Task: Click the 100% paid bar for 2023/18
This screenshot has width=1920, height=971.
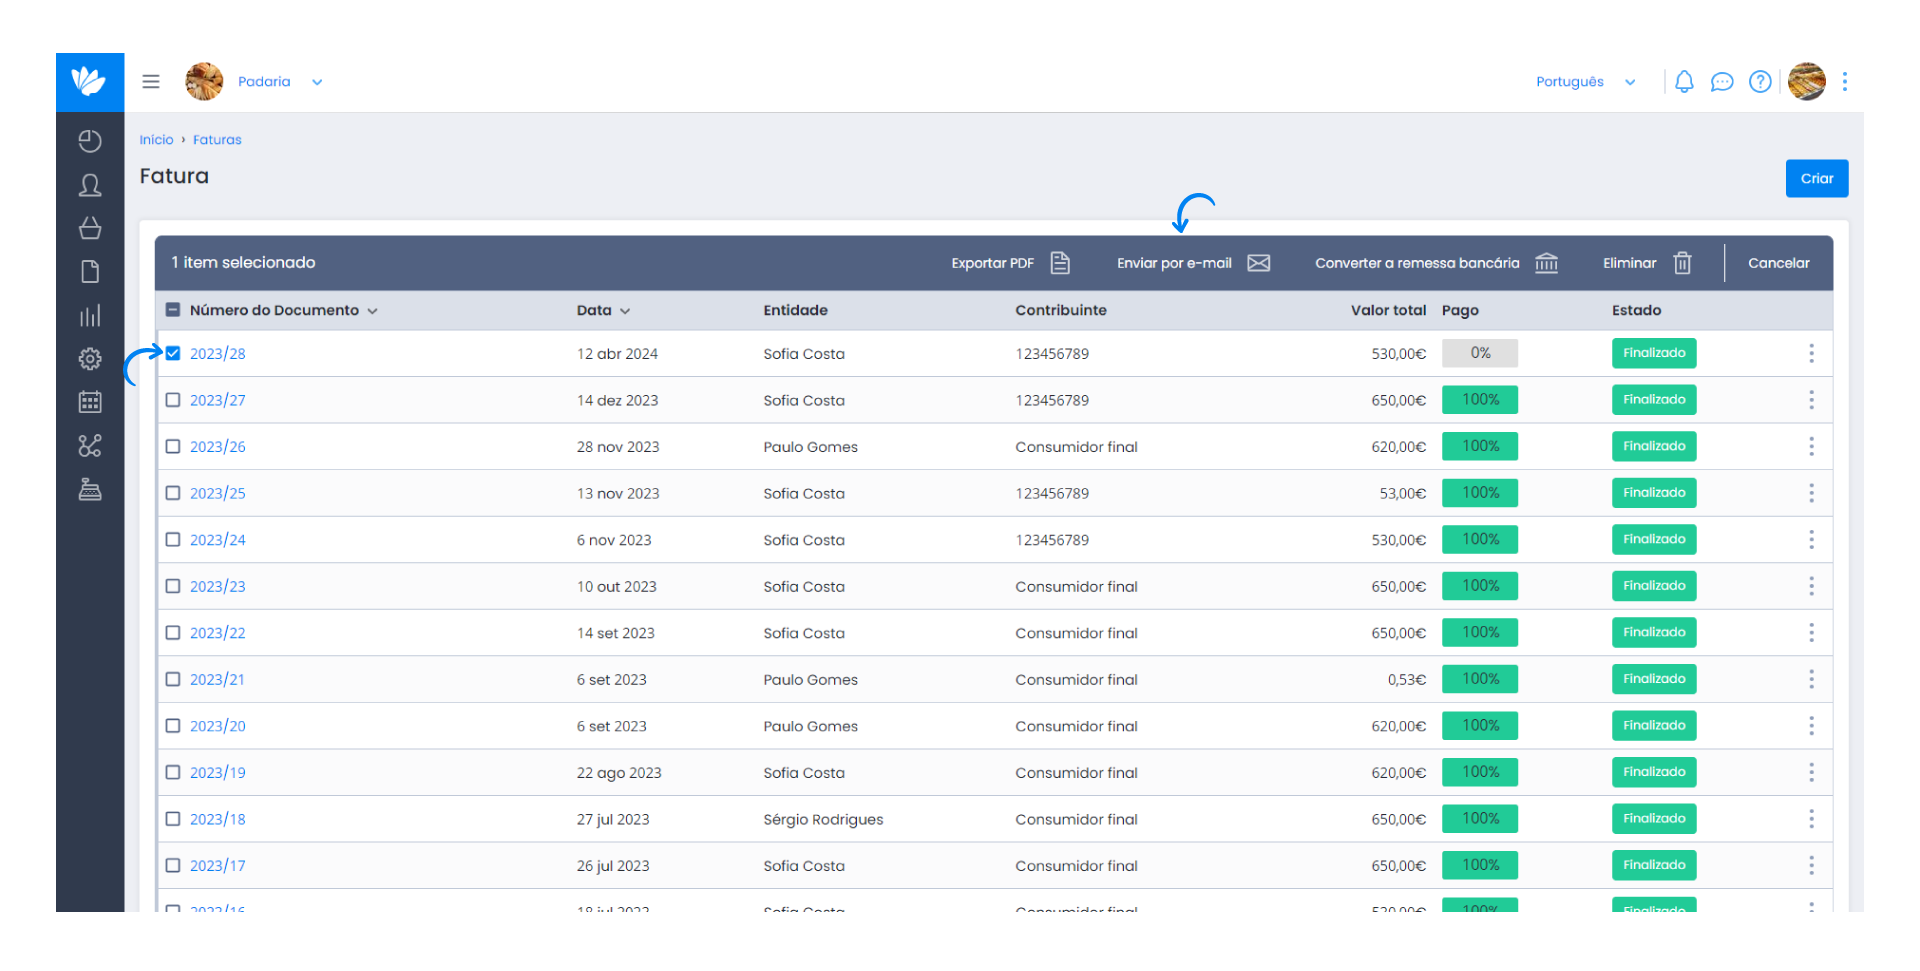Action: (x=1480, y=819)
